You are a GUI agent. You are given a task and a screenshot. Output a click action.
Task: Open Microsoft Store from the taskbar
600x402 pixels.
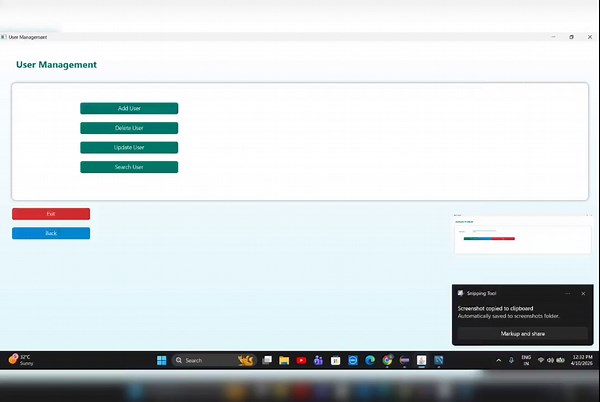[x=336, y=360]
